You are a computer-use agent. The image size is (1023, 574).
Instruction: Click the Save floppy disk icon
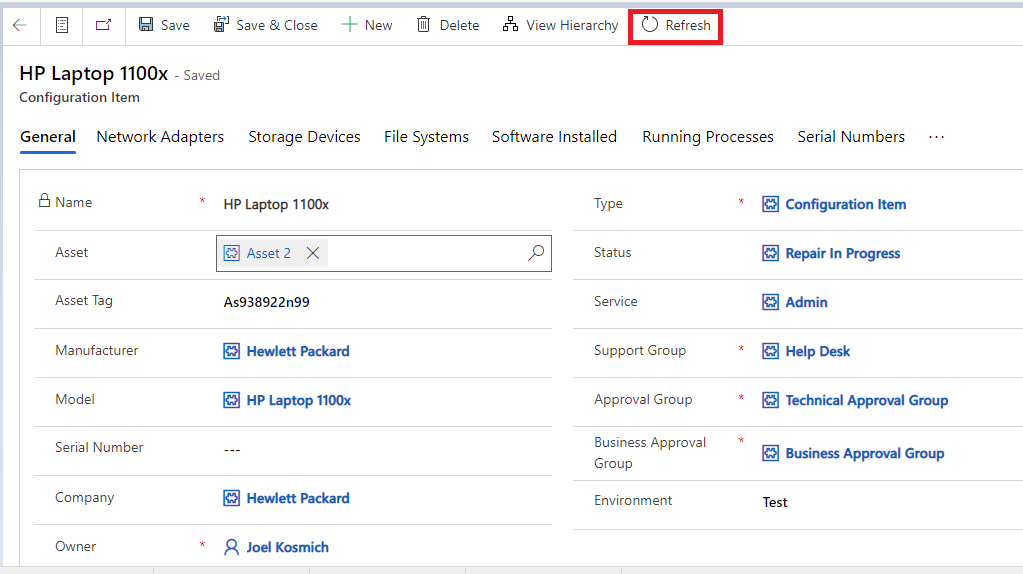[x=146, y=25]
